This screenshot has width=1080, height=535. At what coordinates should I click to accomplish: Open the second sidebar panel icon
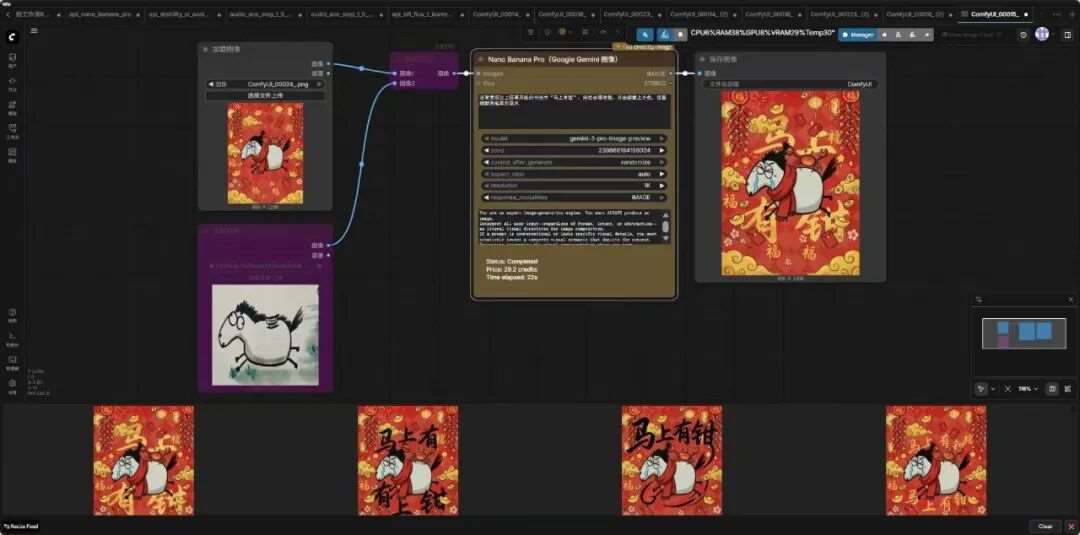pos(12,84)
